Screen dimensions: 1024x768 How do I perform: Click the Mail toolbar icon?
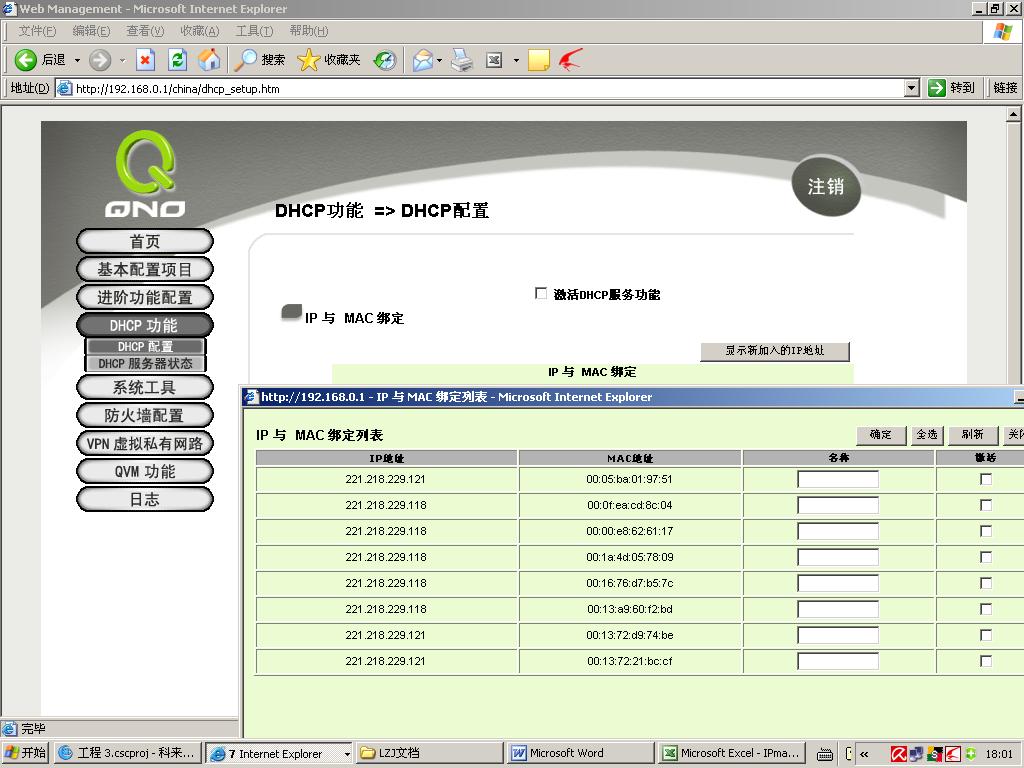pyautogui.click(x=422, y=60)
